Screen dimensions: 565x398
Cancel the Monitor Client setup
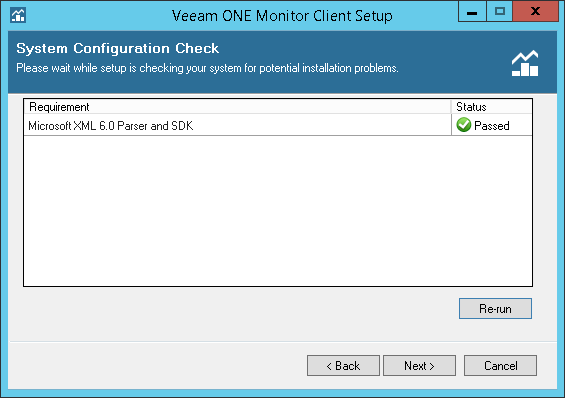pyautogui.click(x=500, y=366)
